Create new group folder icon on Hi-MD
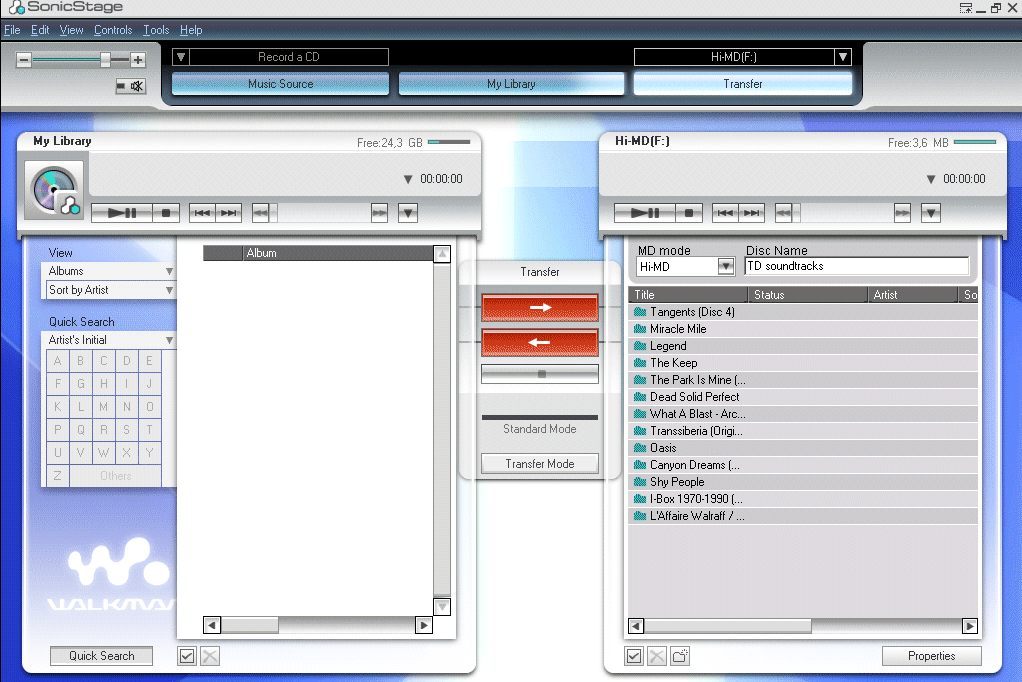Viewport: 1022px width, 682px height. [680, 656]
